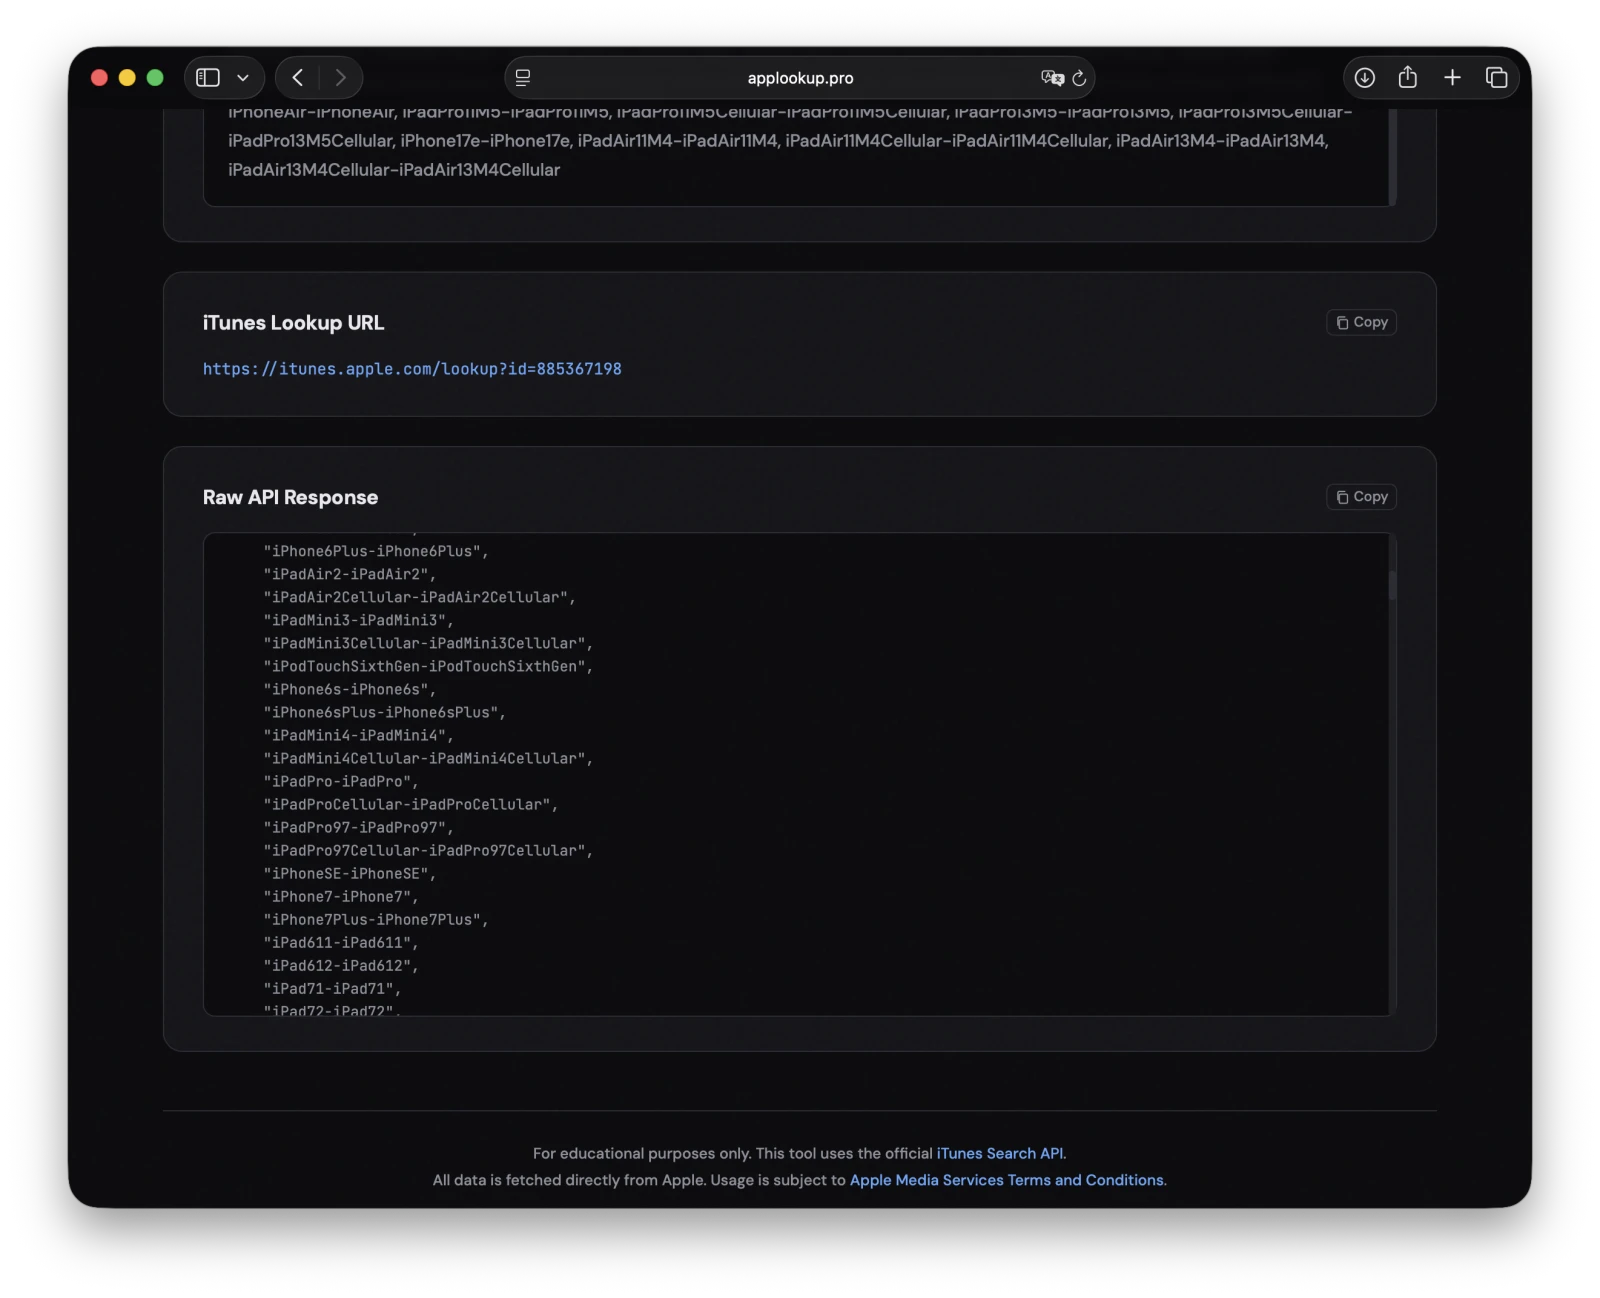Click the "iPhoneSE-iPhoneSE" line

pyautogui.click(x=350, y=873)
